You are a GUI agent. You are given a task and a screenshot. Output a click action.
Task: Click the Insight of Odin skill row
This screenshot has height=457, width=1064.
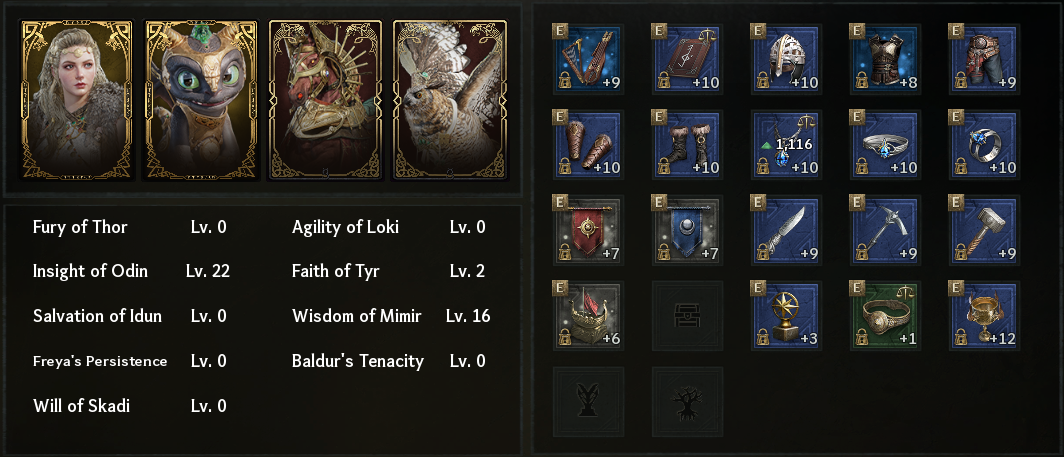click(x=132, y=271)
